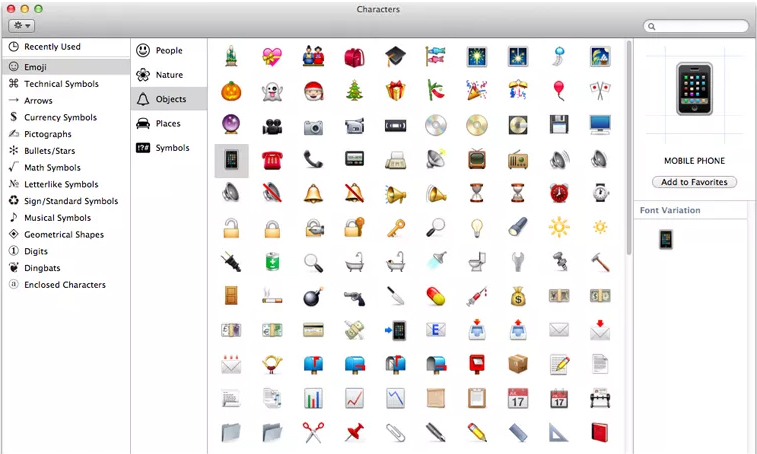Pick the red balloon emoji

(559, 91)
